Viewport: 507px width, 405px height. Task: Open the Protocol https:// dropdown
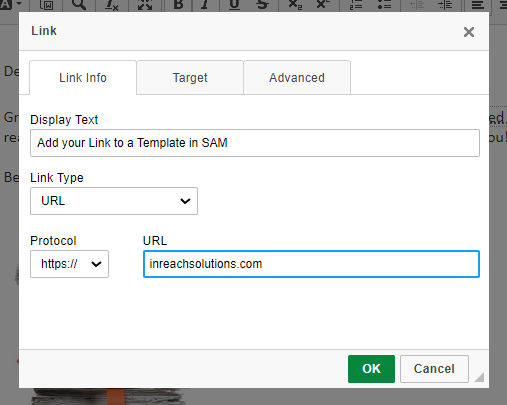[x=69, y=264]
